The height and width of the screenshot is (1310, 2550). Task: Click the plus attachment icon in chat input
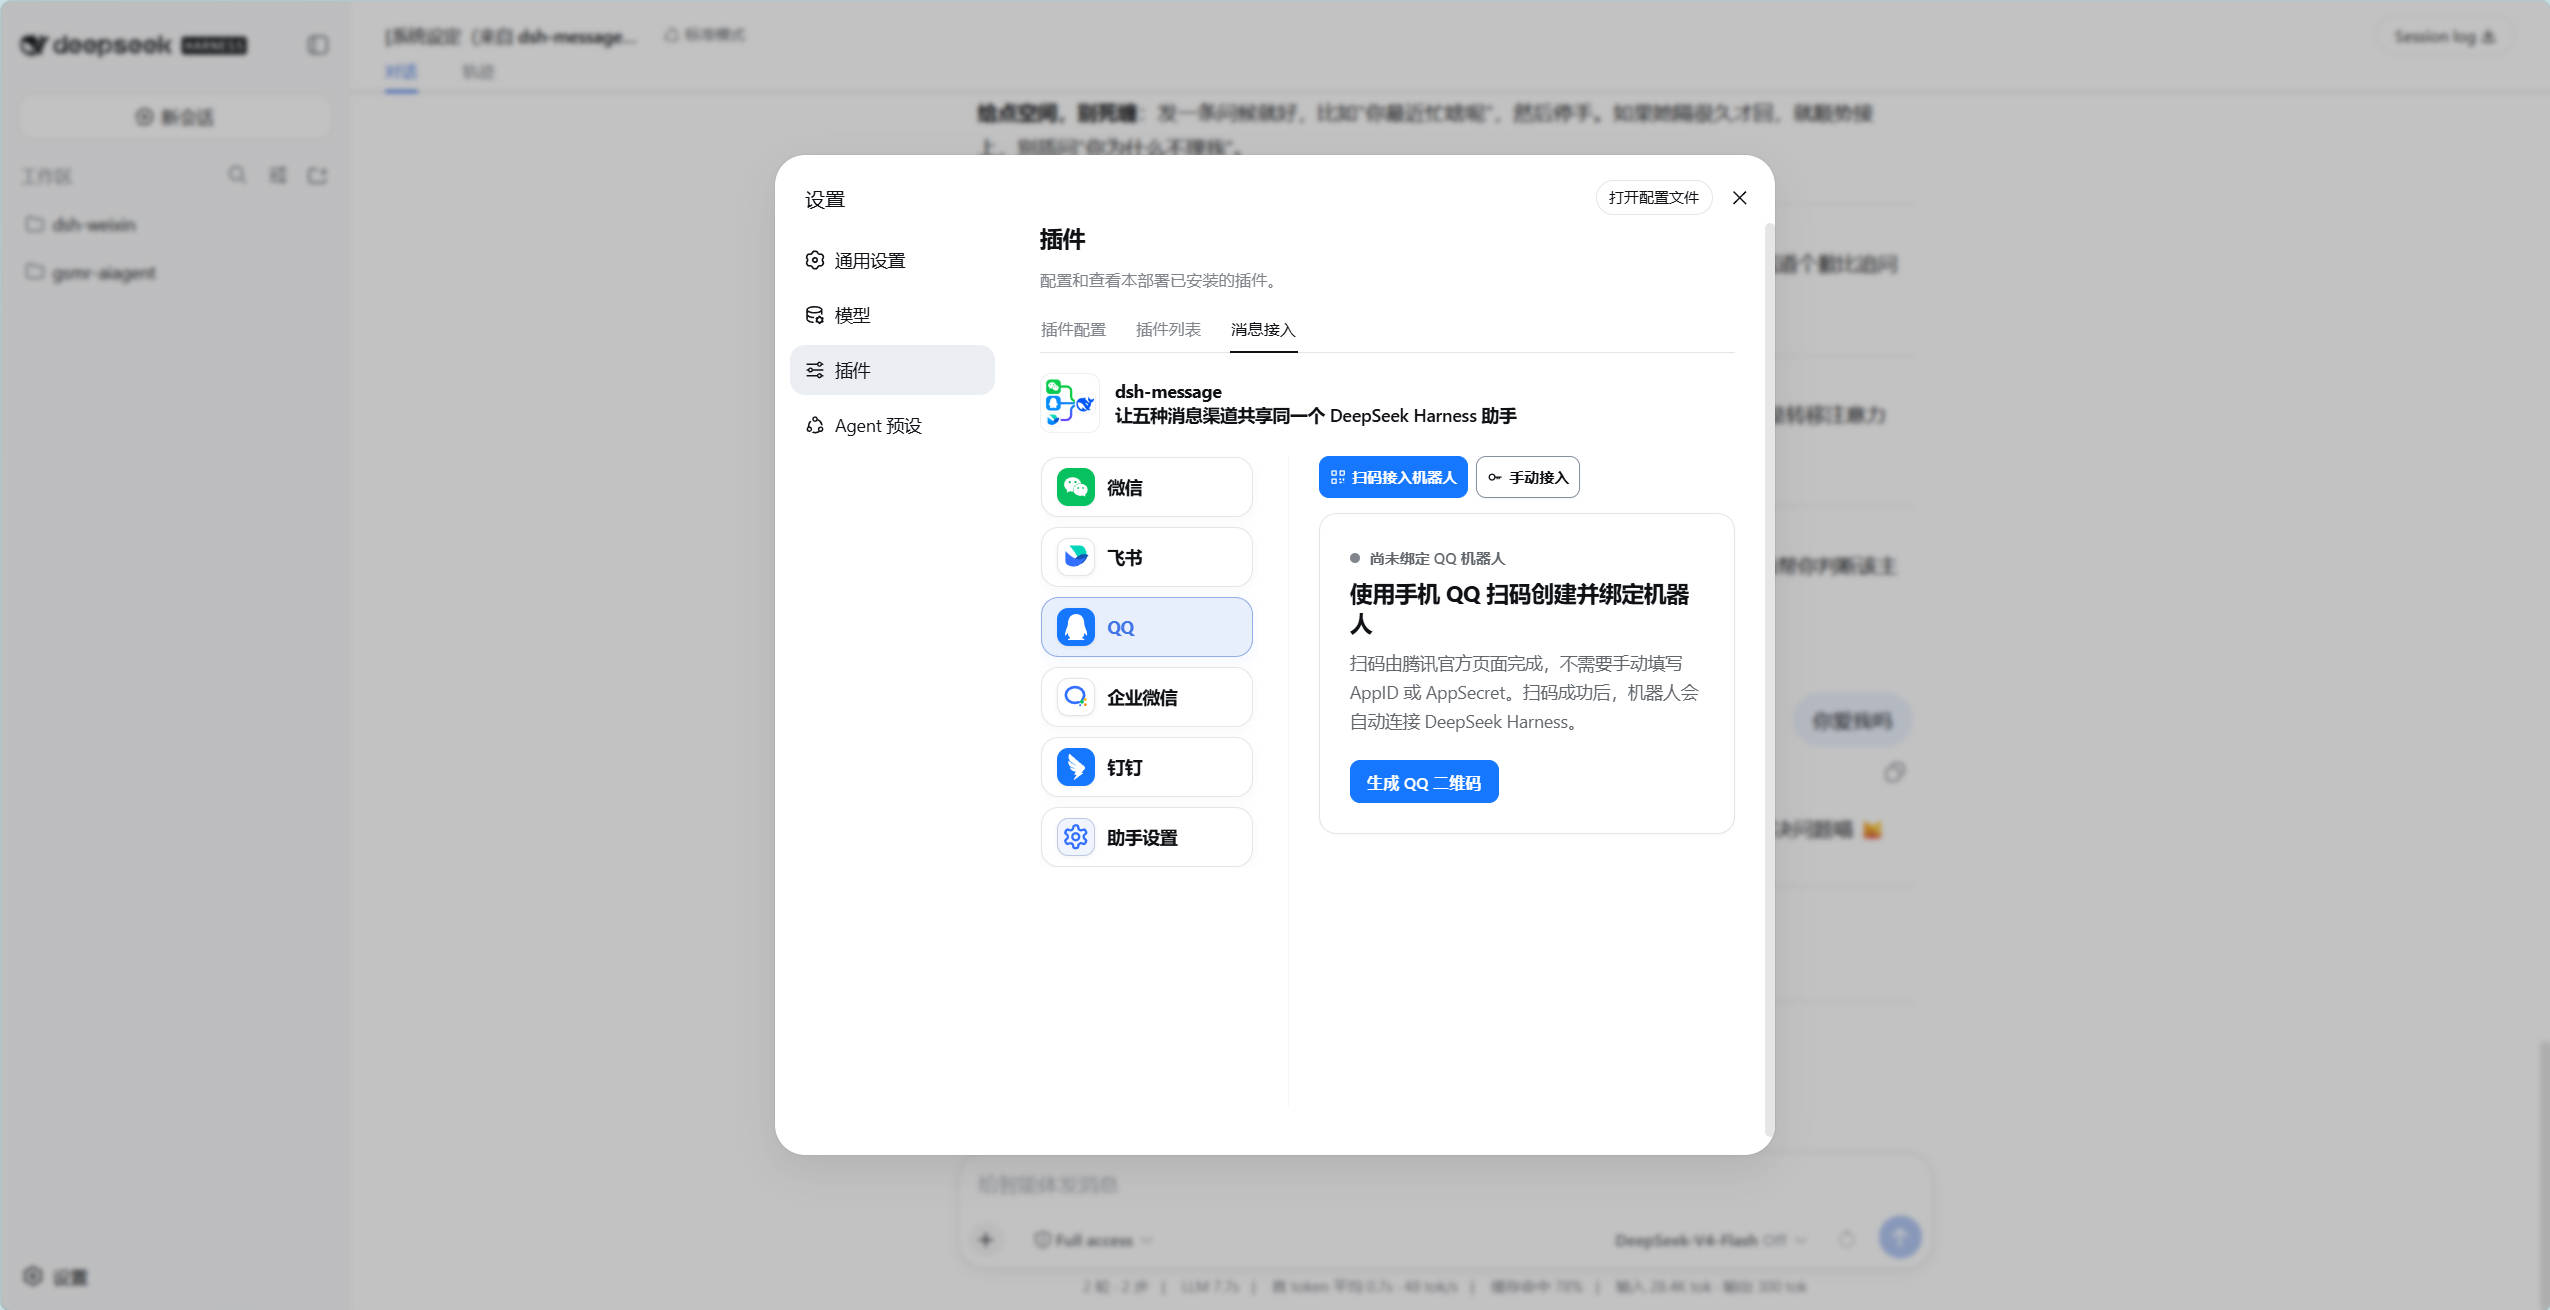[986, 1239]
